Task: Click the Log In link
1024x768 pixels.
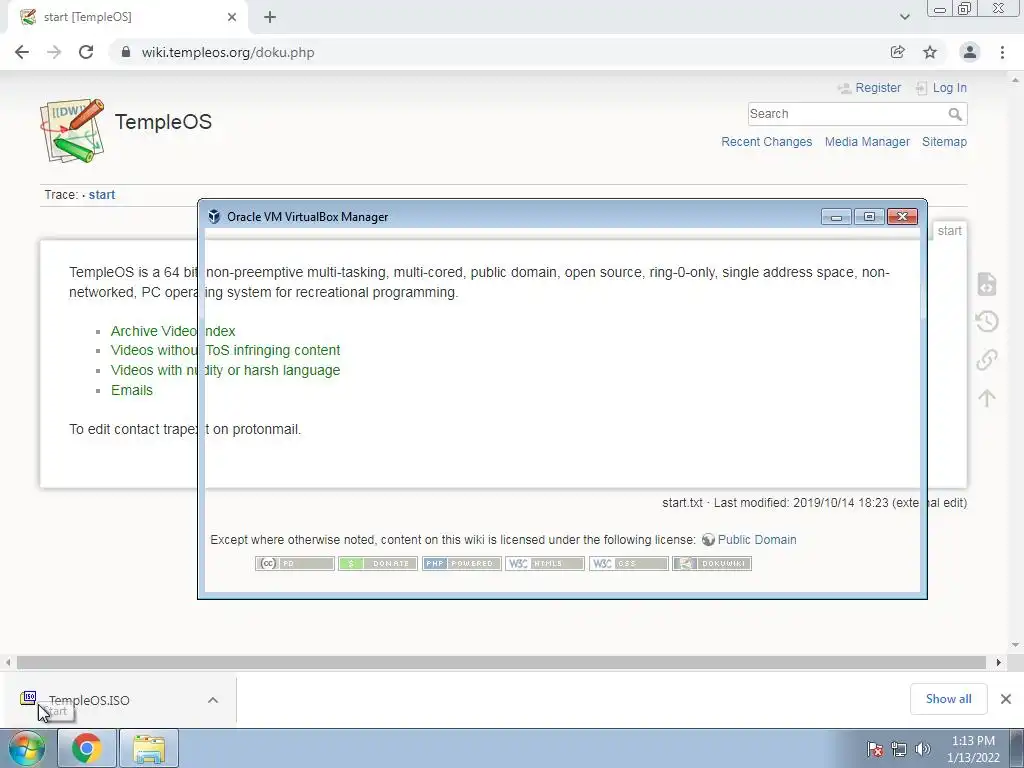Action: pyautogui.click(x=950, y=88)
